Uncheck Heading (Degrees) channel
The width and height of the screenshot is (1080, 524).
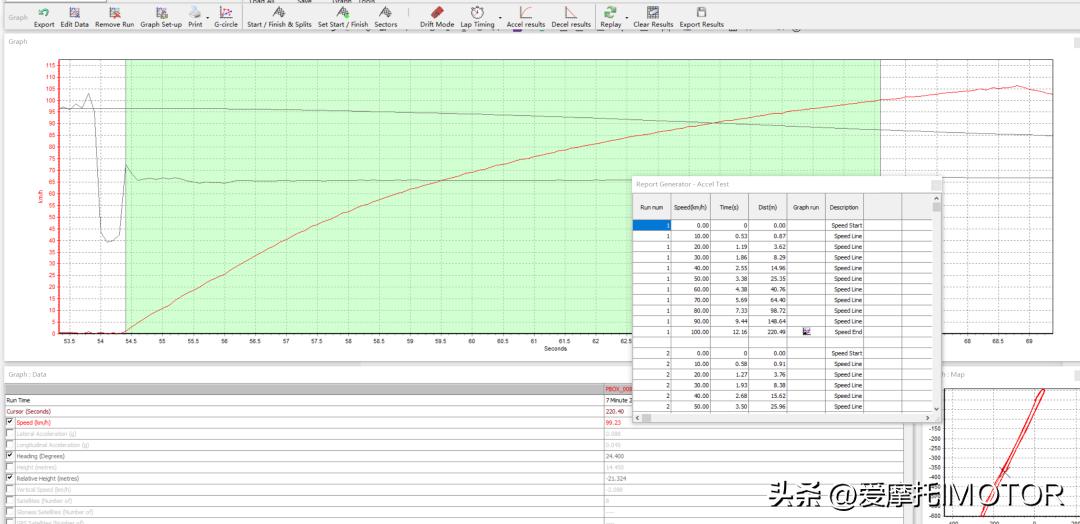point(10,455)
